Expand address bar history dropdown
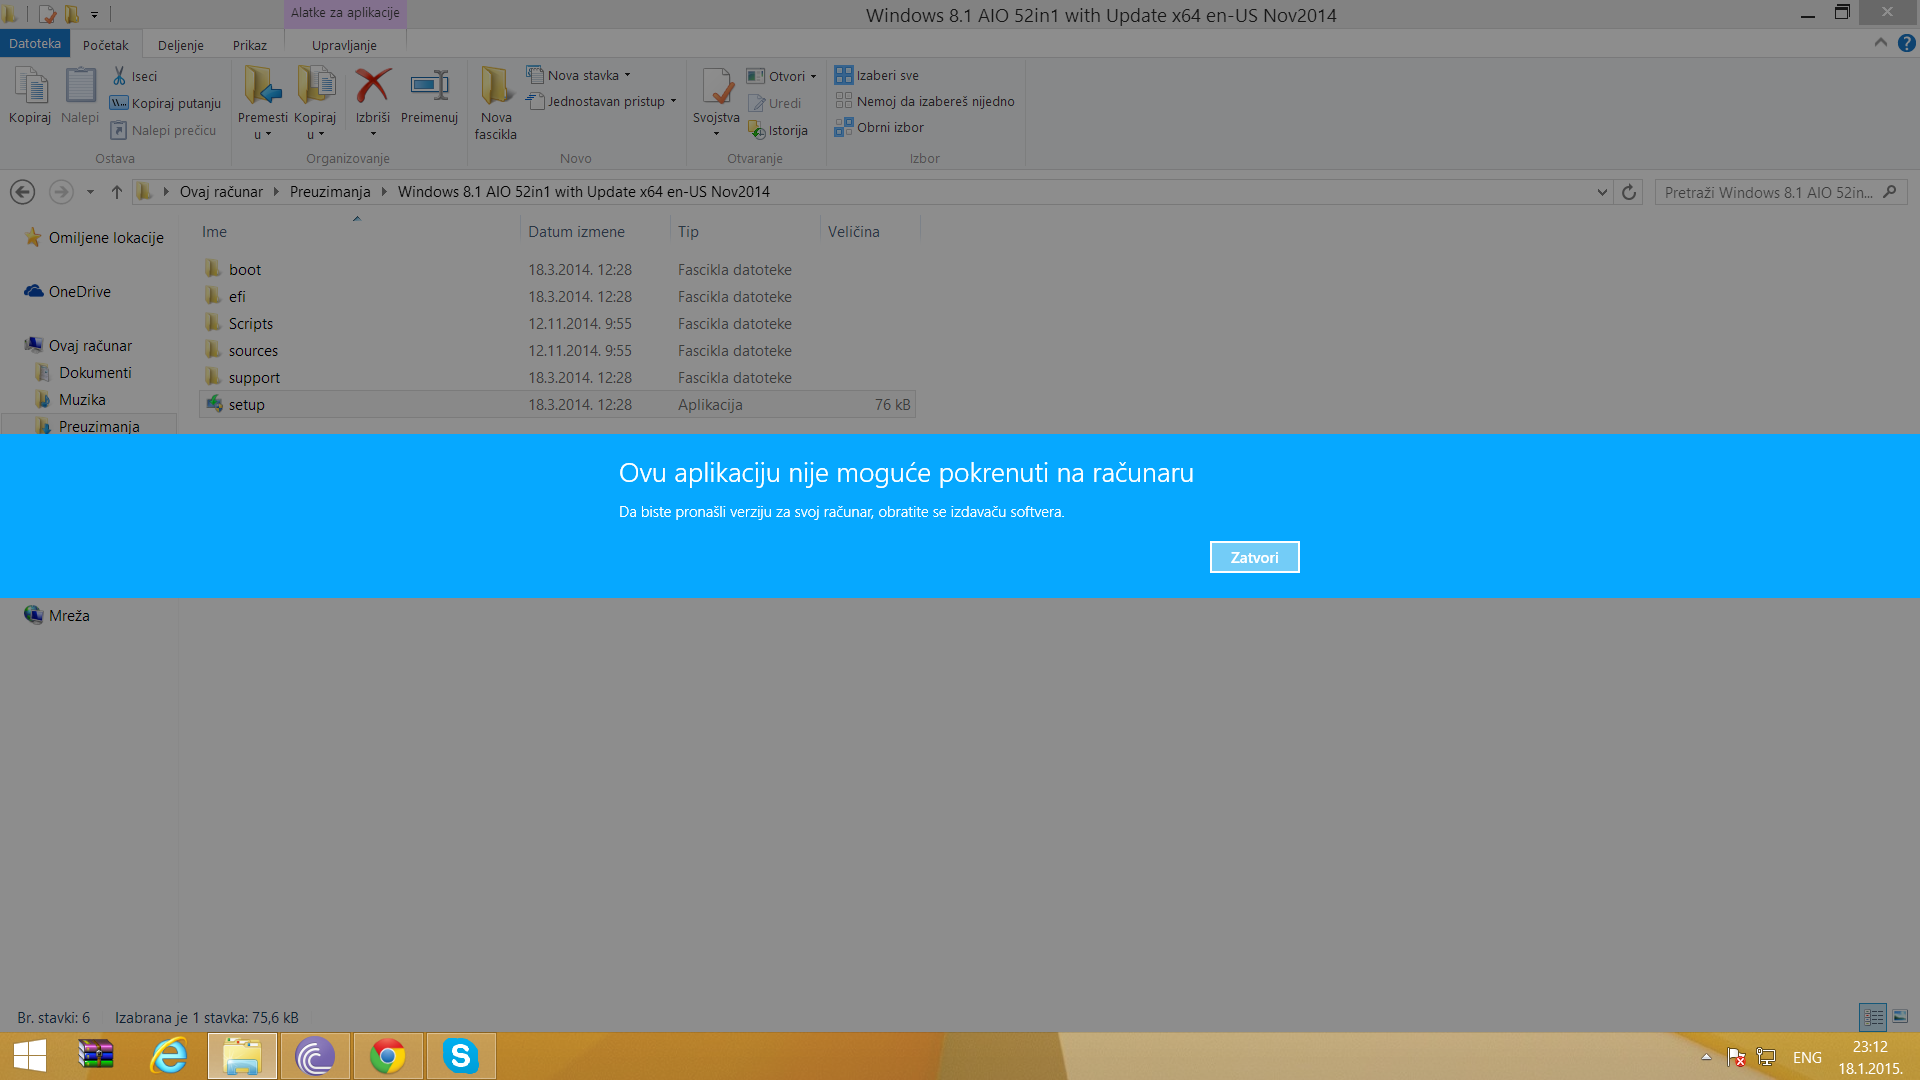The image size is (1920, 1080). [1602, 192]
